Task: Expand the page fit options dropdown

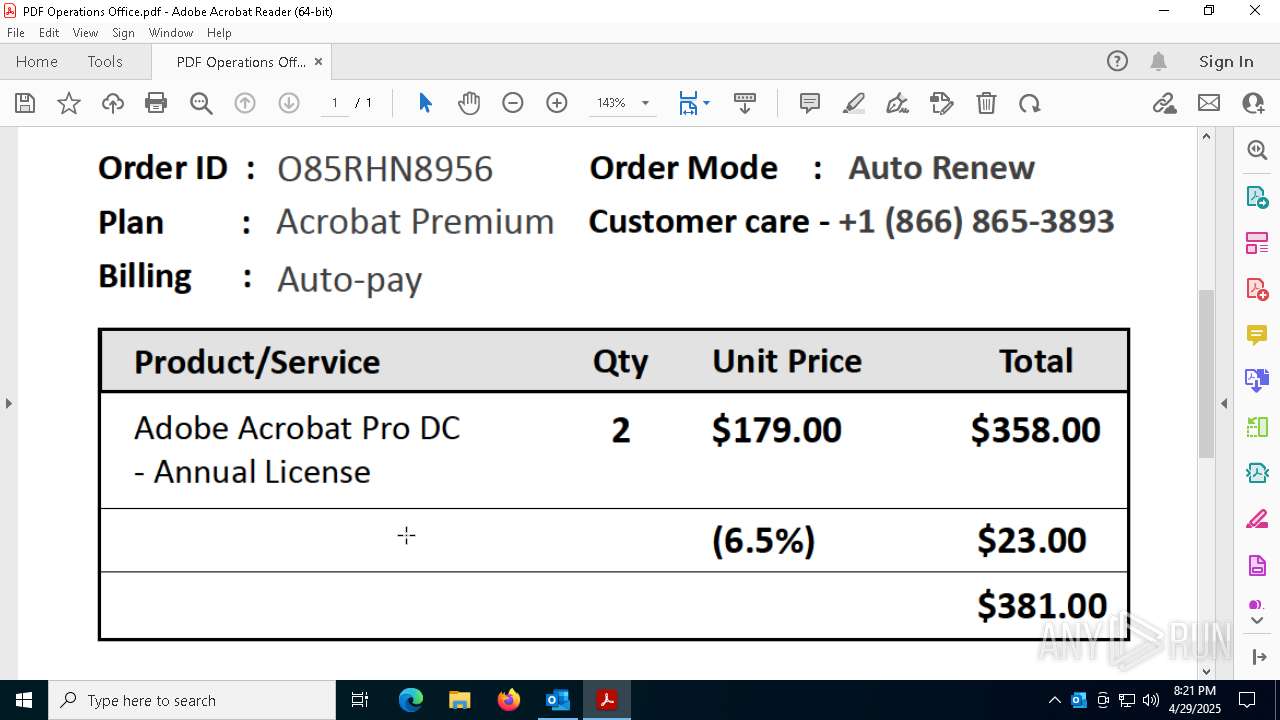Action: (706, 103)
